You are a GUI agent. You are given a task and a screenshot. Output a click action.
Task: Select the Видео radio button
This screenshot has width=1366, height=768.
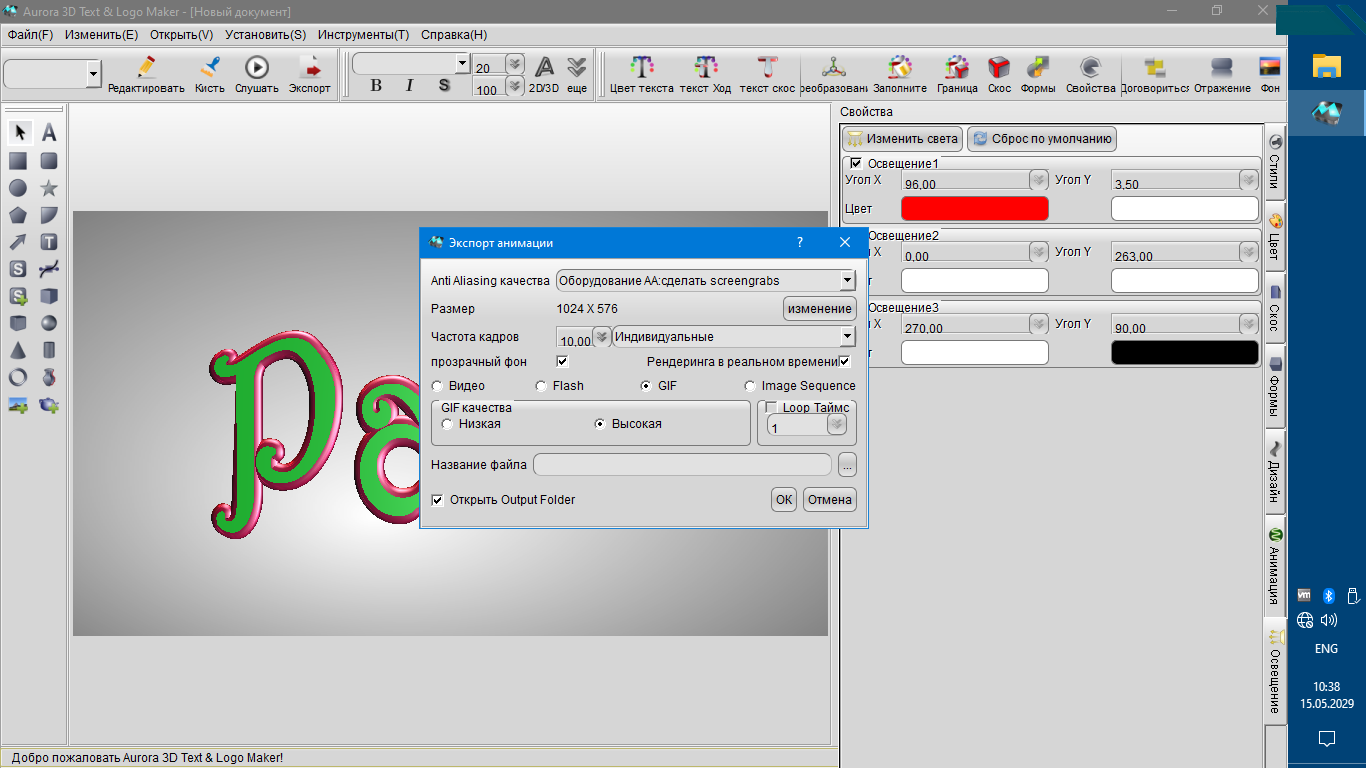coord(437,386)
